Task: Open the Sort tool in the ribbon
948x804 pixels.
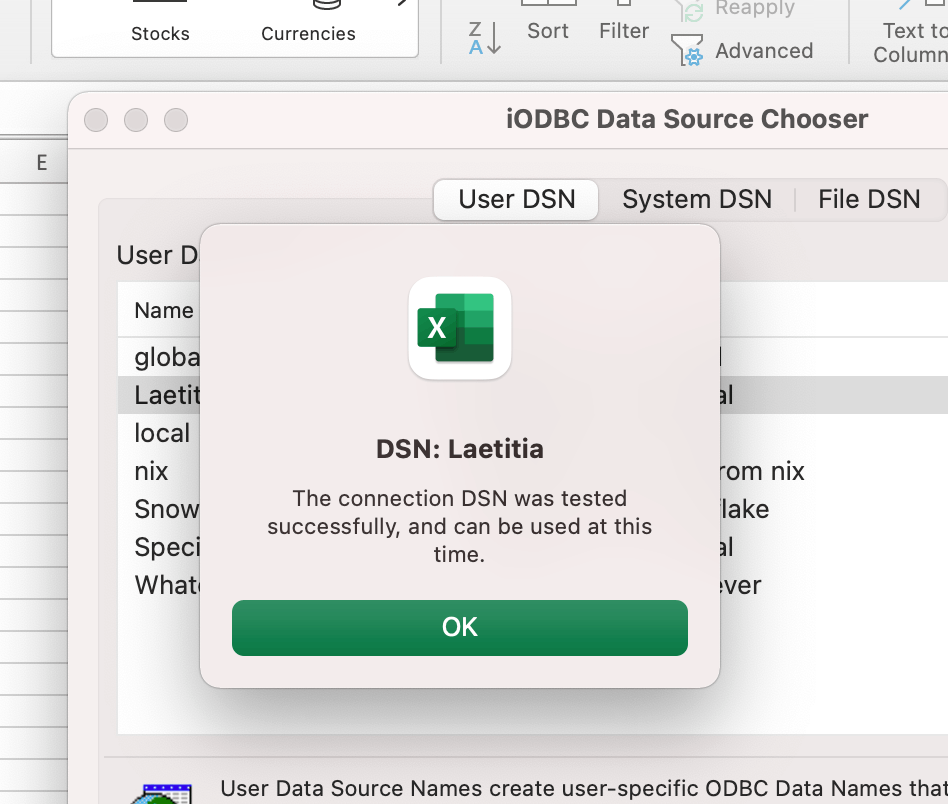Action: point(548,22)
